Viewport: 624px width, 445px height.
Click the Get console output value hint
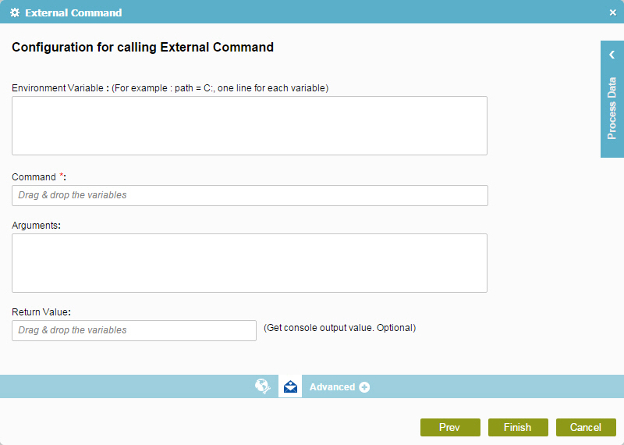click(339, 328)
